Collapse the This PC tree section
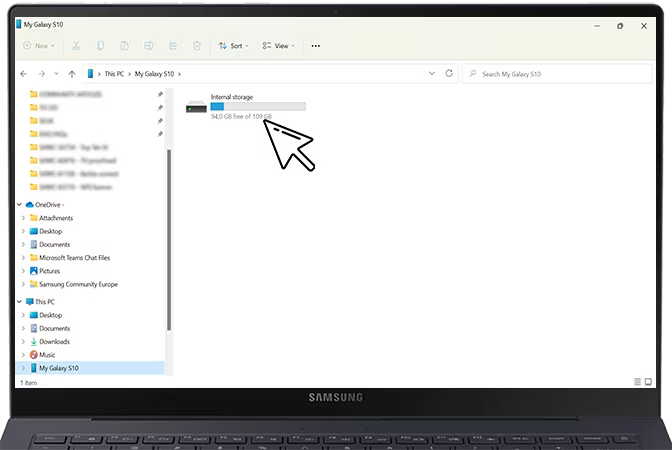Image resolution: width=672 pixels, height=450 pixels. (19, 301)
